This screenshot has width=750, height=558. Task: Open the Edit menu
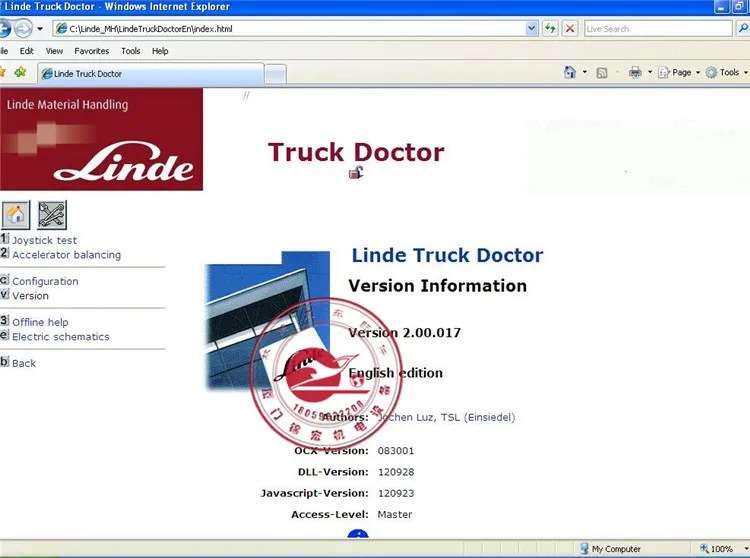click(x=27, y=51)
